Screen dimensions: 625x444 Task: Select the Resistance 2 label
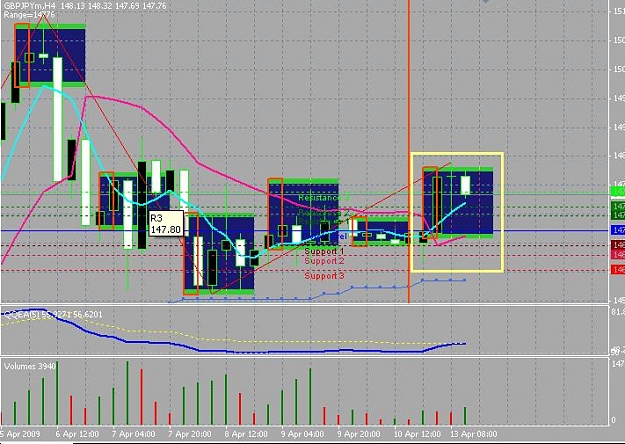click(324, 213)
